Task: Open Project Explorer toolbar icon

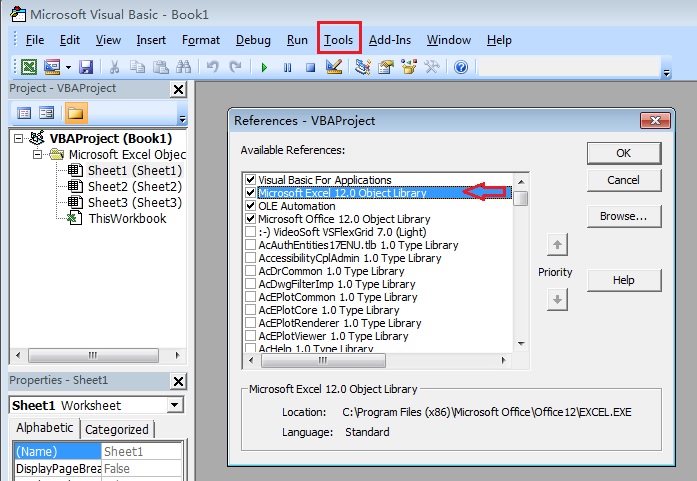Action: click(363, 67)
